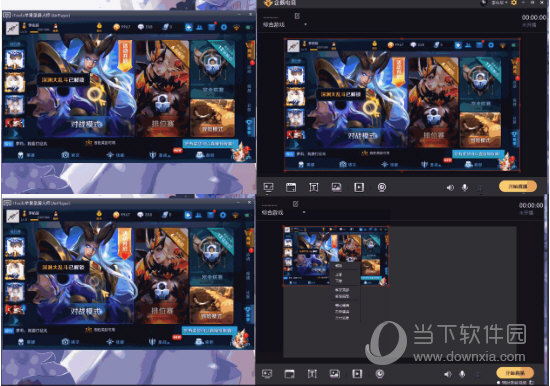Select the small game thumbnail in lower preview
This screenshot has width=550, height=386.
(336, 256)
